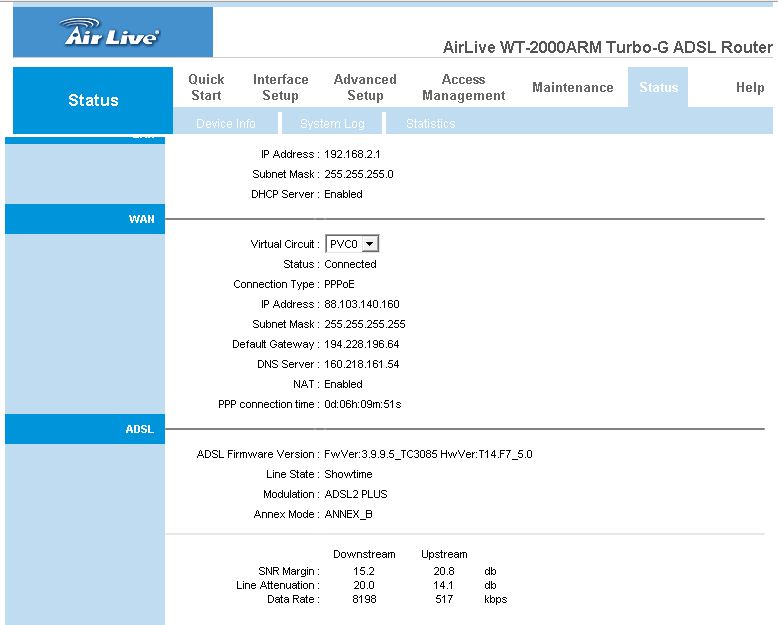Click the ADSL2 PLUS modulation value

pos(356,494)
